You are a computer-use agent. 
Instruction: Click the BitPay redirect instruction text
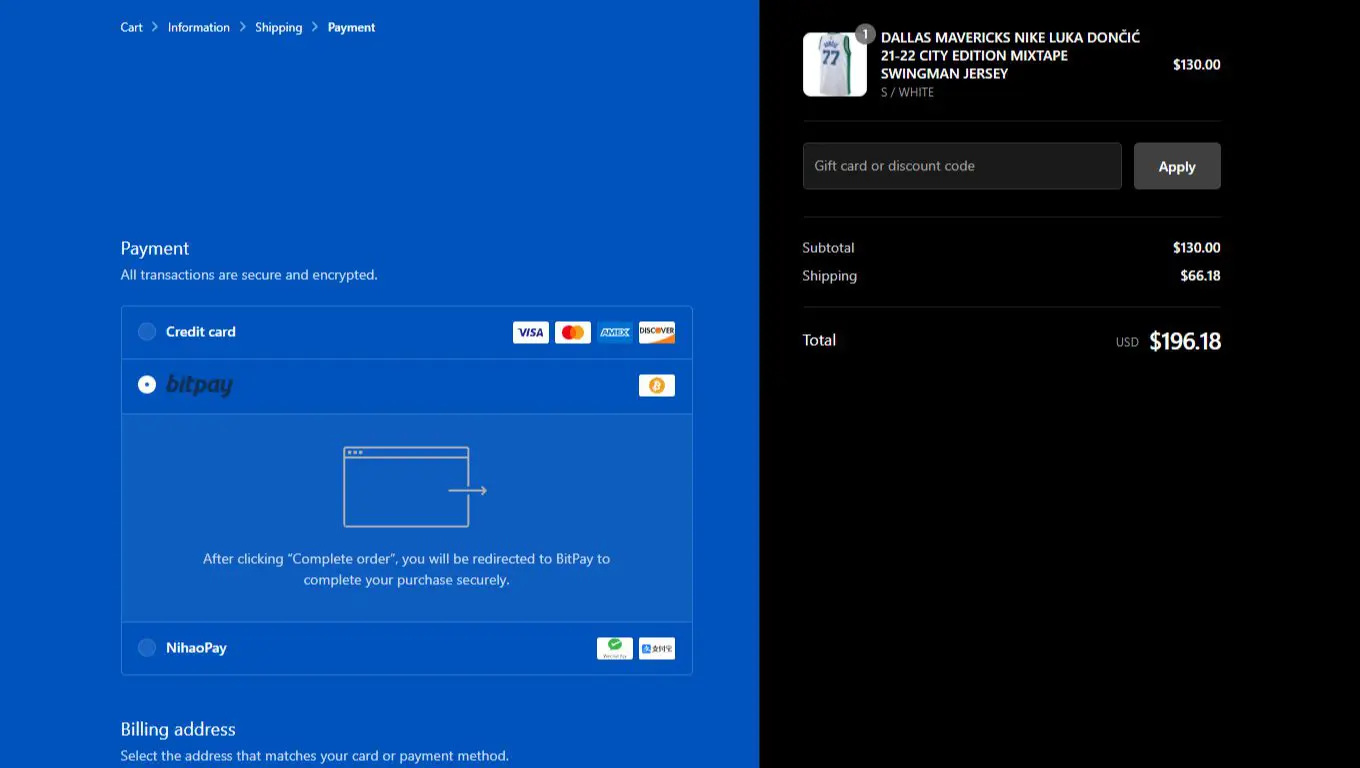tap(407, 569)
